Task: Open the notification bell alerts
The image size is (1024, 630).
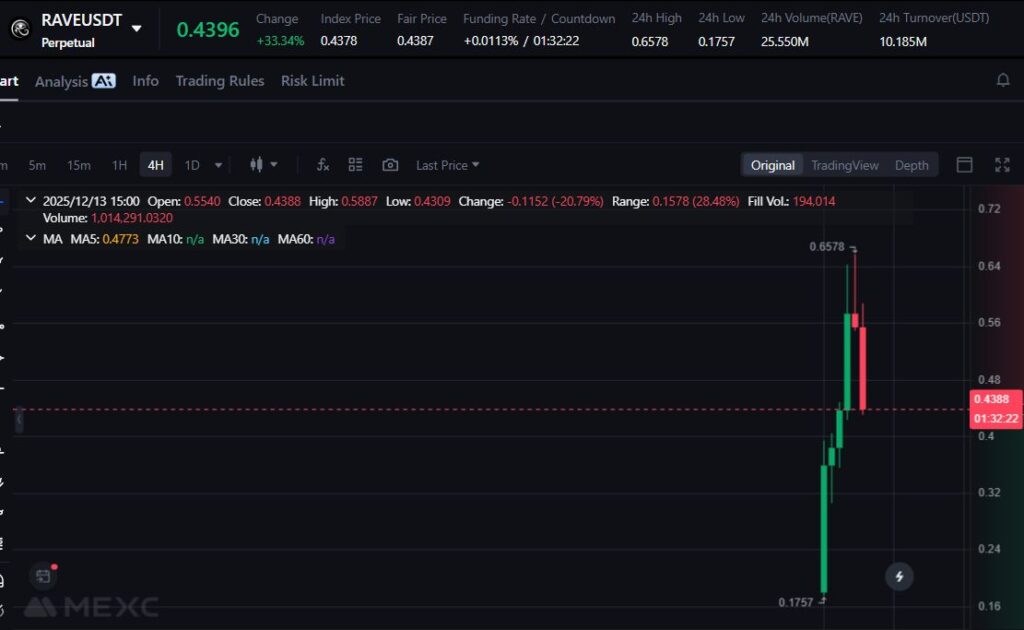Action: pos(1003,80)
